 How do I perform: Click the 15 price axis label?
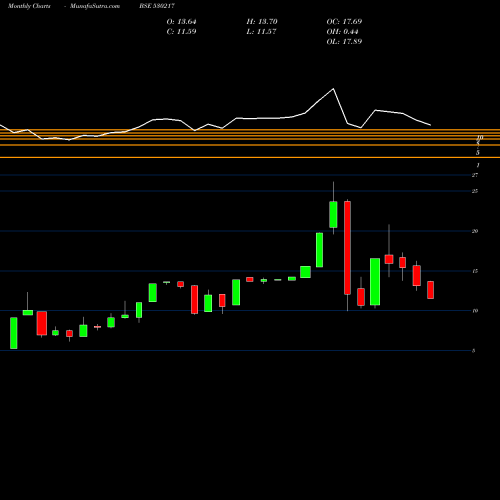pyautogui.click(x=475, y=271)
